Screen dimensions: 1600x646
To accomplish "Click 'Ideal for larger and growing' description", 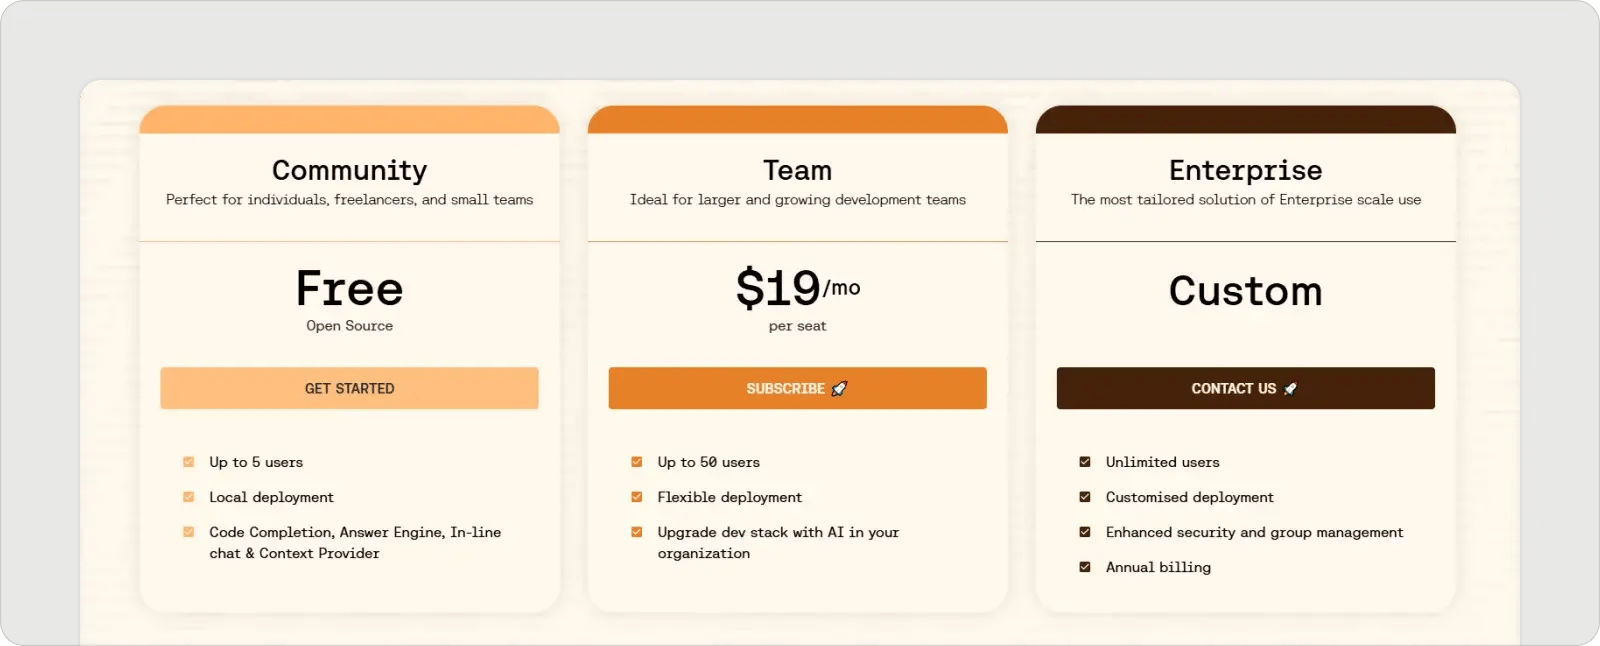I will tap(797, 200).
